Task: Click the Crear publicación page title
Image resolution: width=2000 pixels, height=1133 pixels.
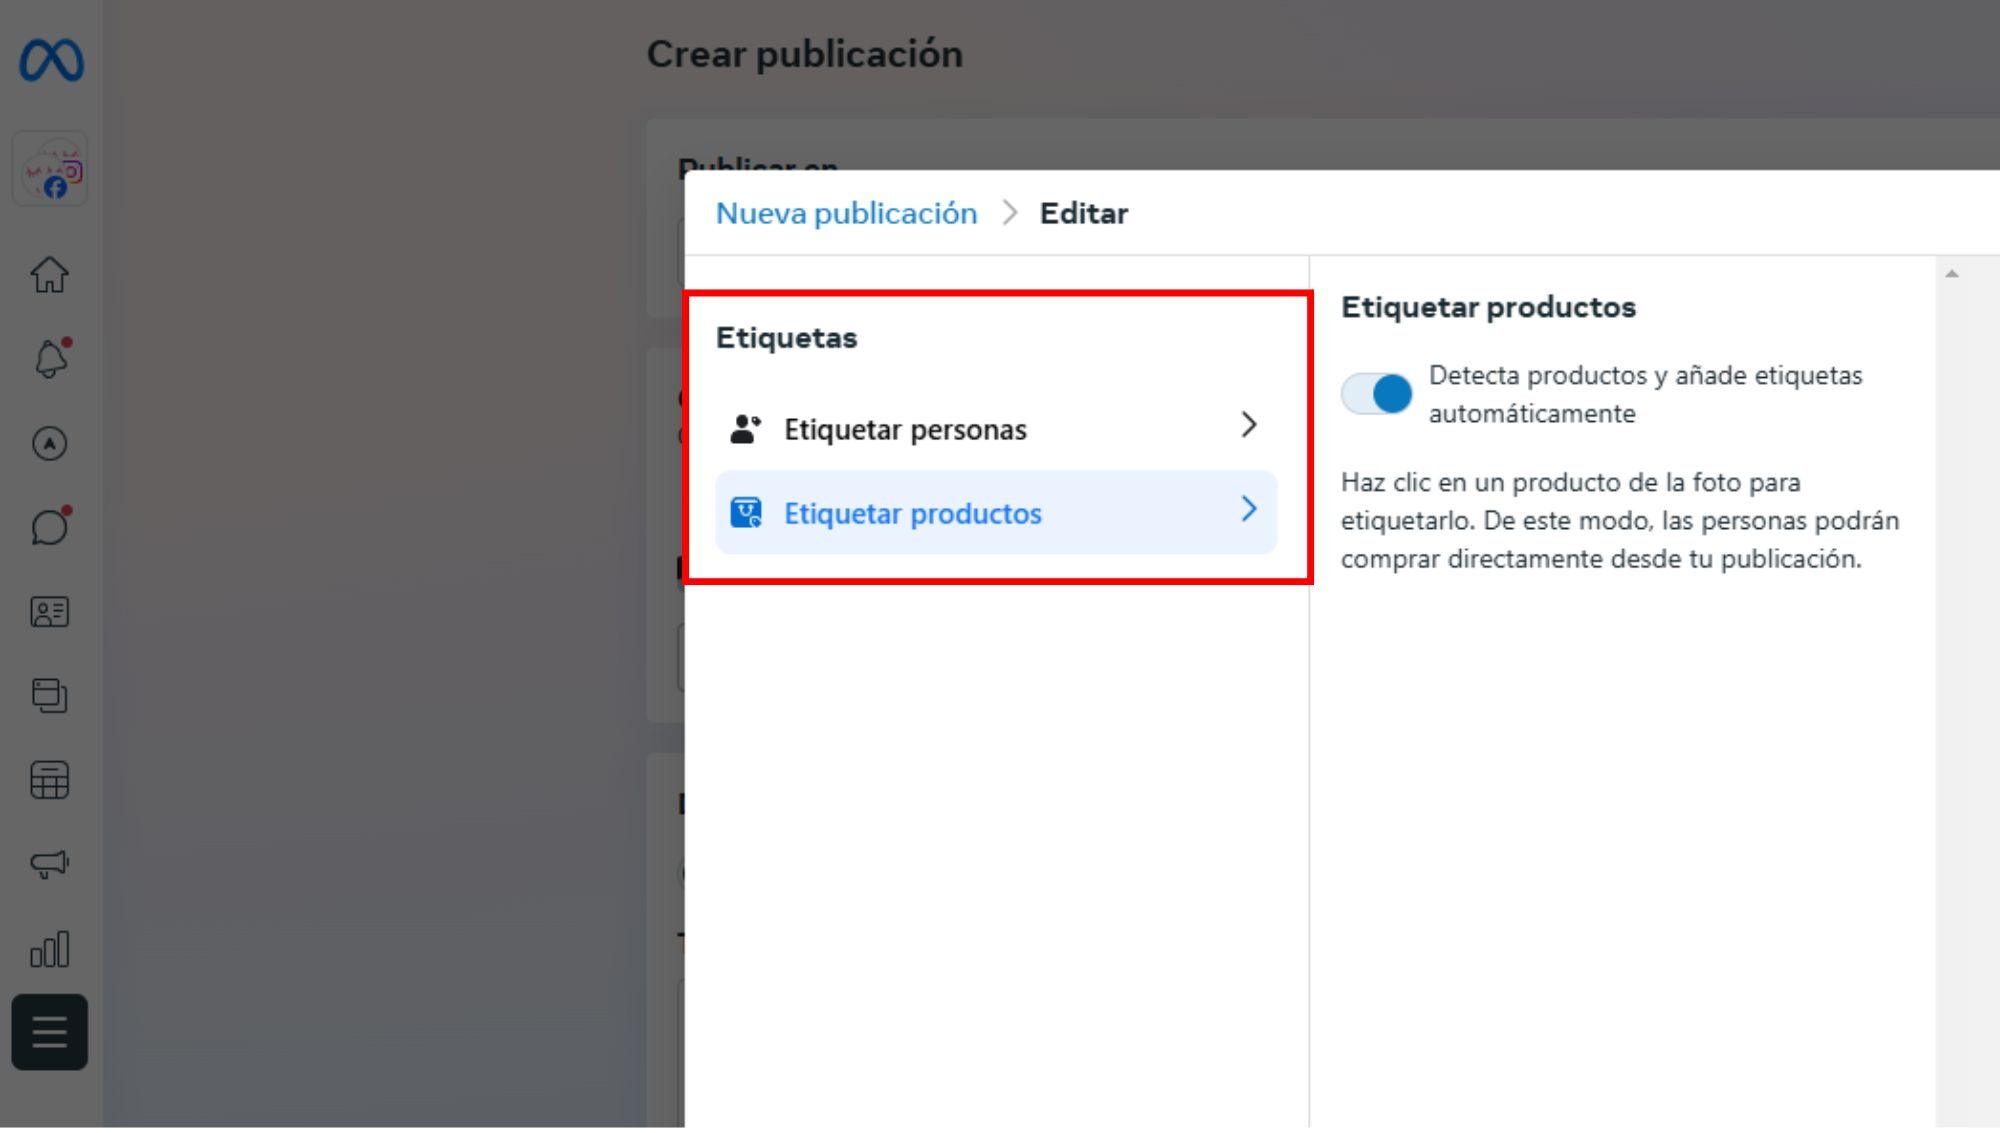Action: click(x=804, y=54)
